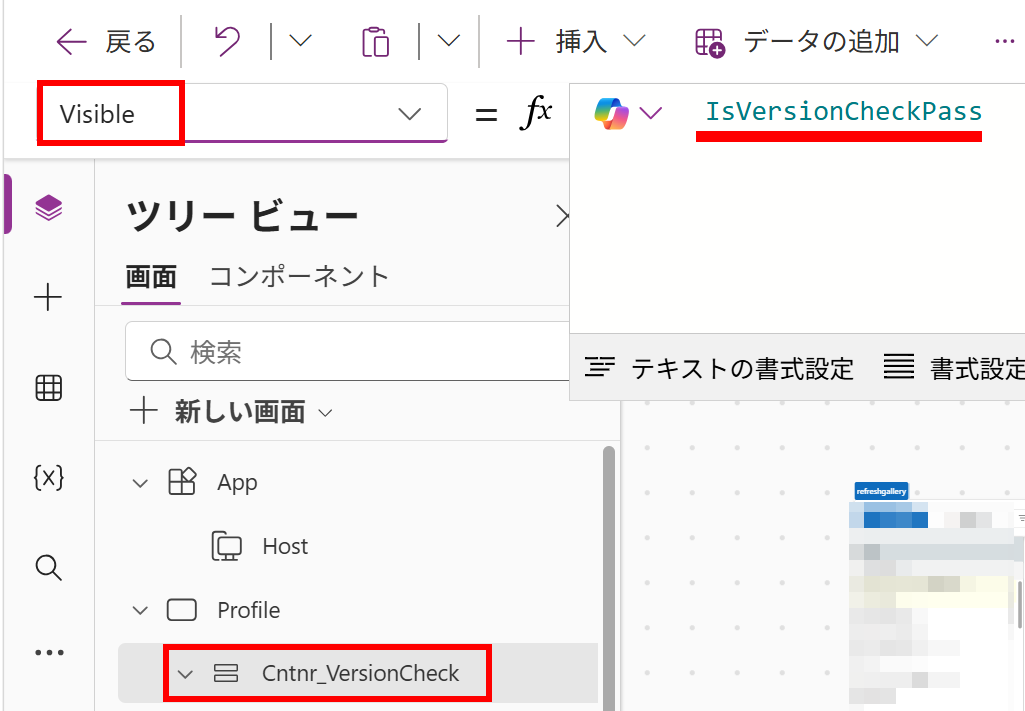The height and width of the screenshot is (711, 1025).
Task: Open the Data grid icon in sidebar
Action: tap(48, 388)
